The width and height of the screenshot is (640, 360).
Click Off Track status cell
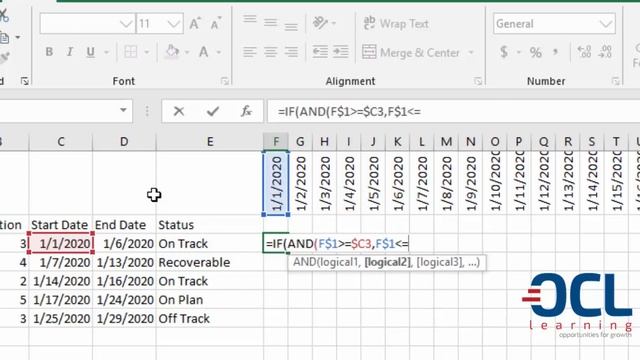(210, 319)
